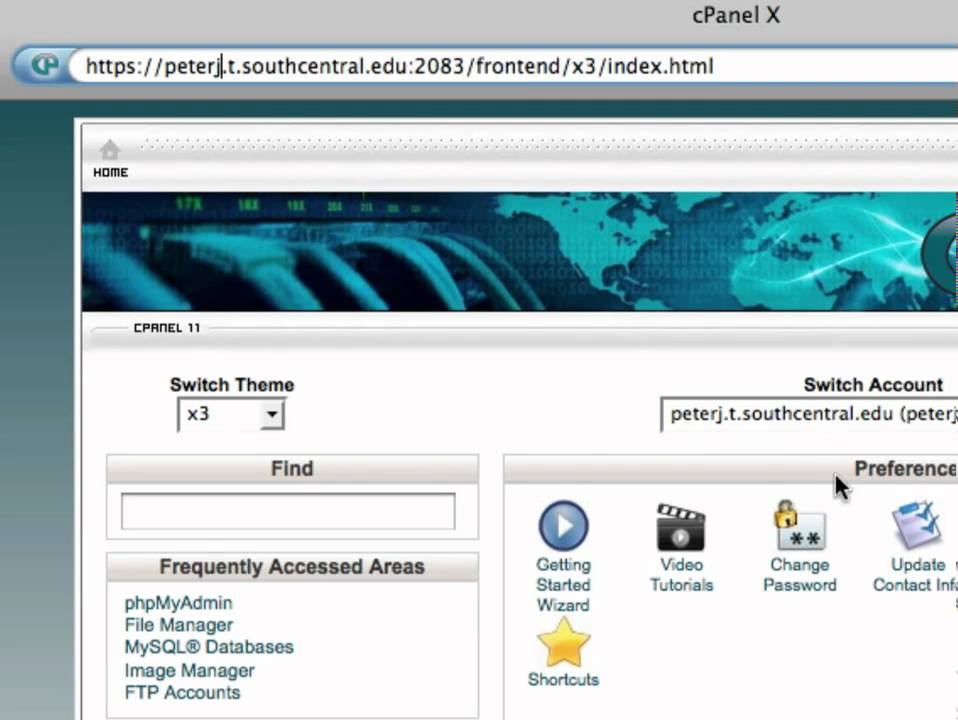Open the Update Contact Info icon
This screenshot has width=958, height=720.
916,526
